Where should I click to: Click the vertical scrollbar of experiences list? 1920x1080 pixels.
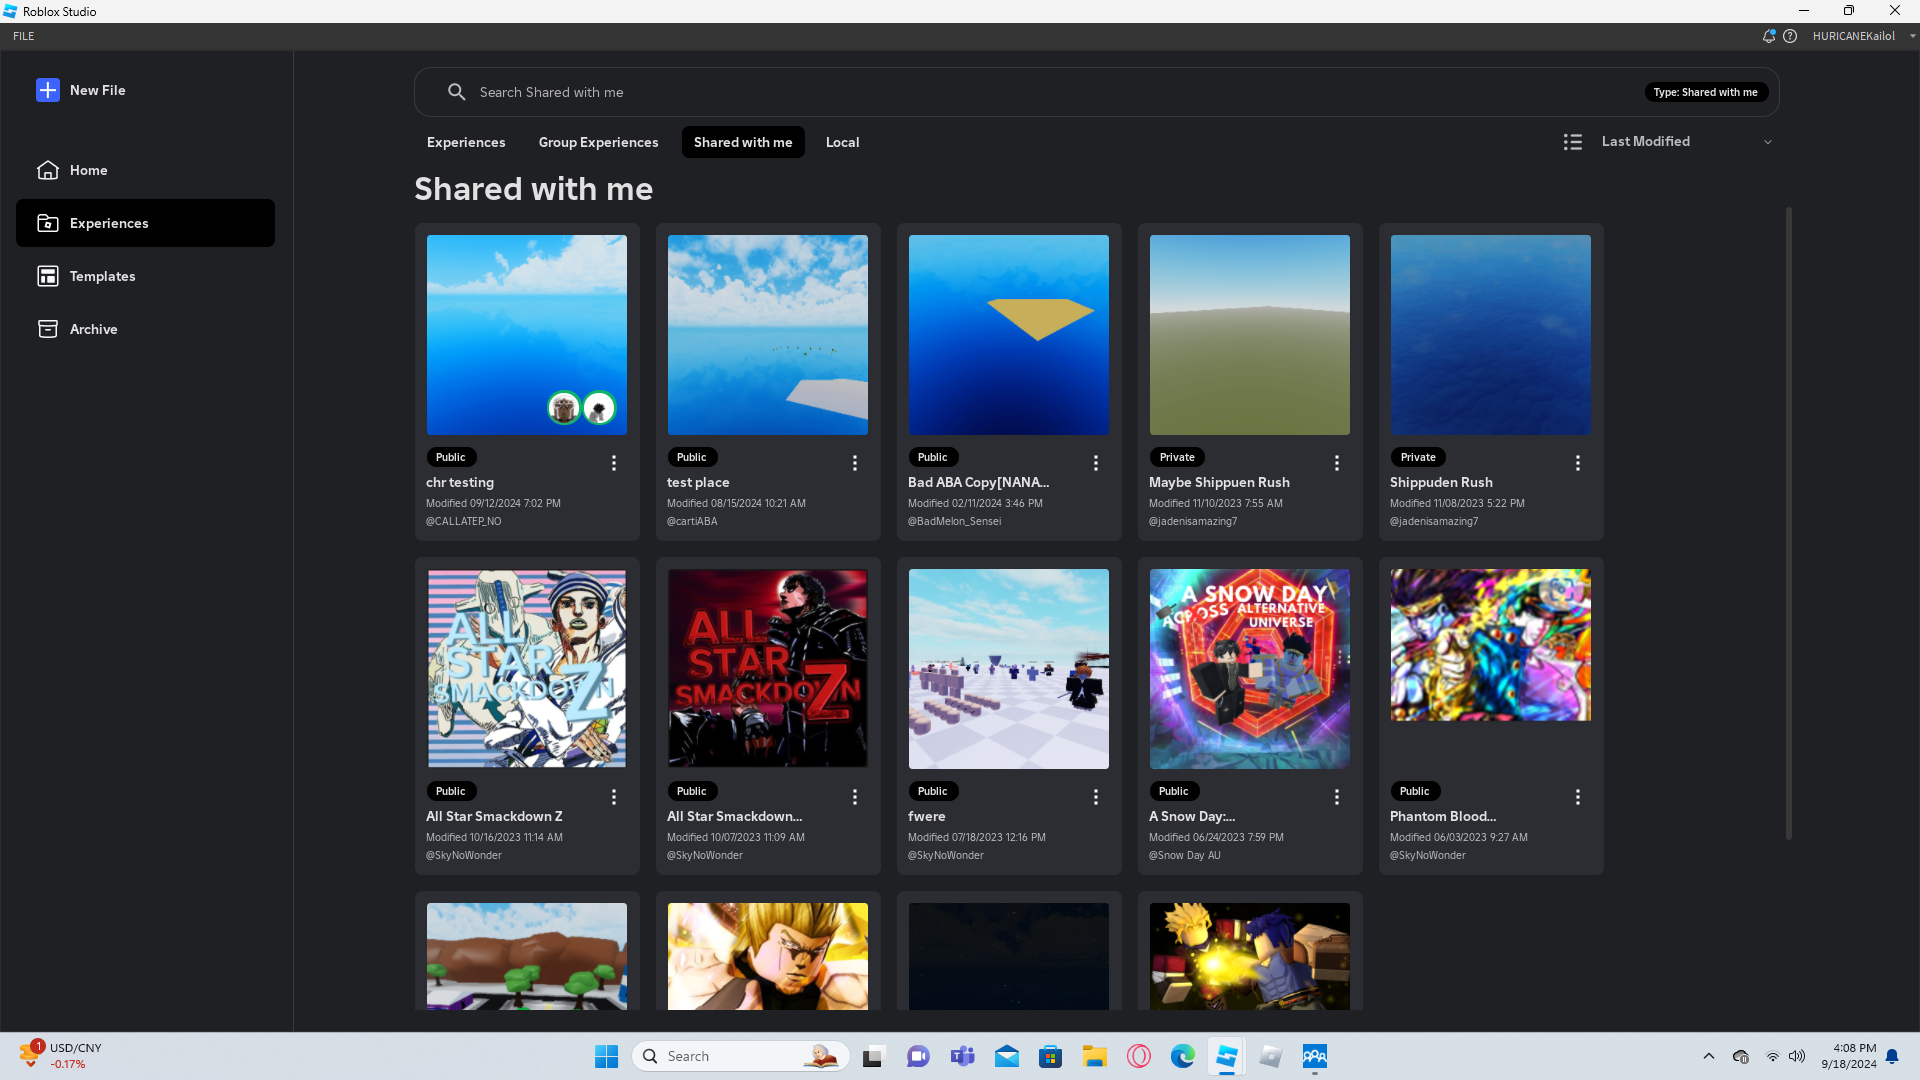click(1788, 520)
